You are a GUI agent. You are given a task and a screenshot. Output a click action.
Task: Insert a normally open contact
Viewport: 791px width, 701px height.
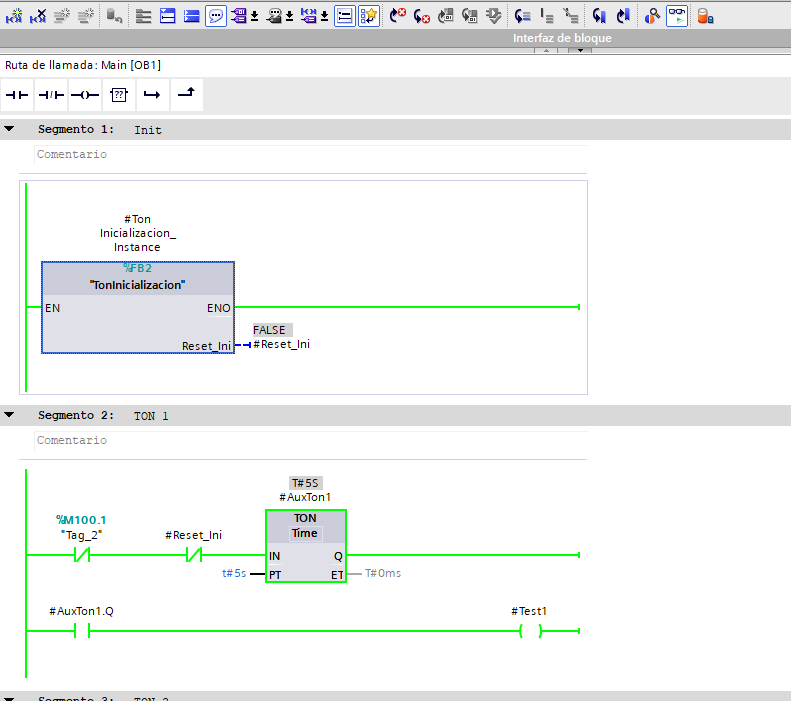coord(18,95)
